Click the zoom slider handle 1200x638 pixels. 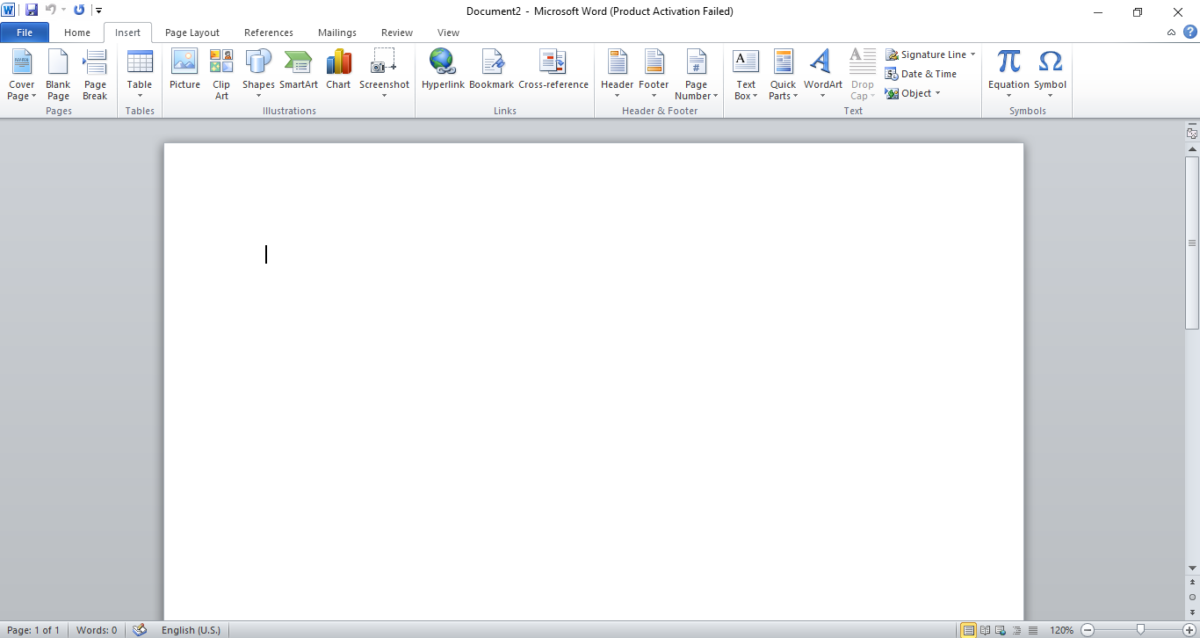pyautogui.click(x=1140, y=630)
